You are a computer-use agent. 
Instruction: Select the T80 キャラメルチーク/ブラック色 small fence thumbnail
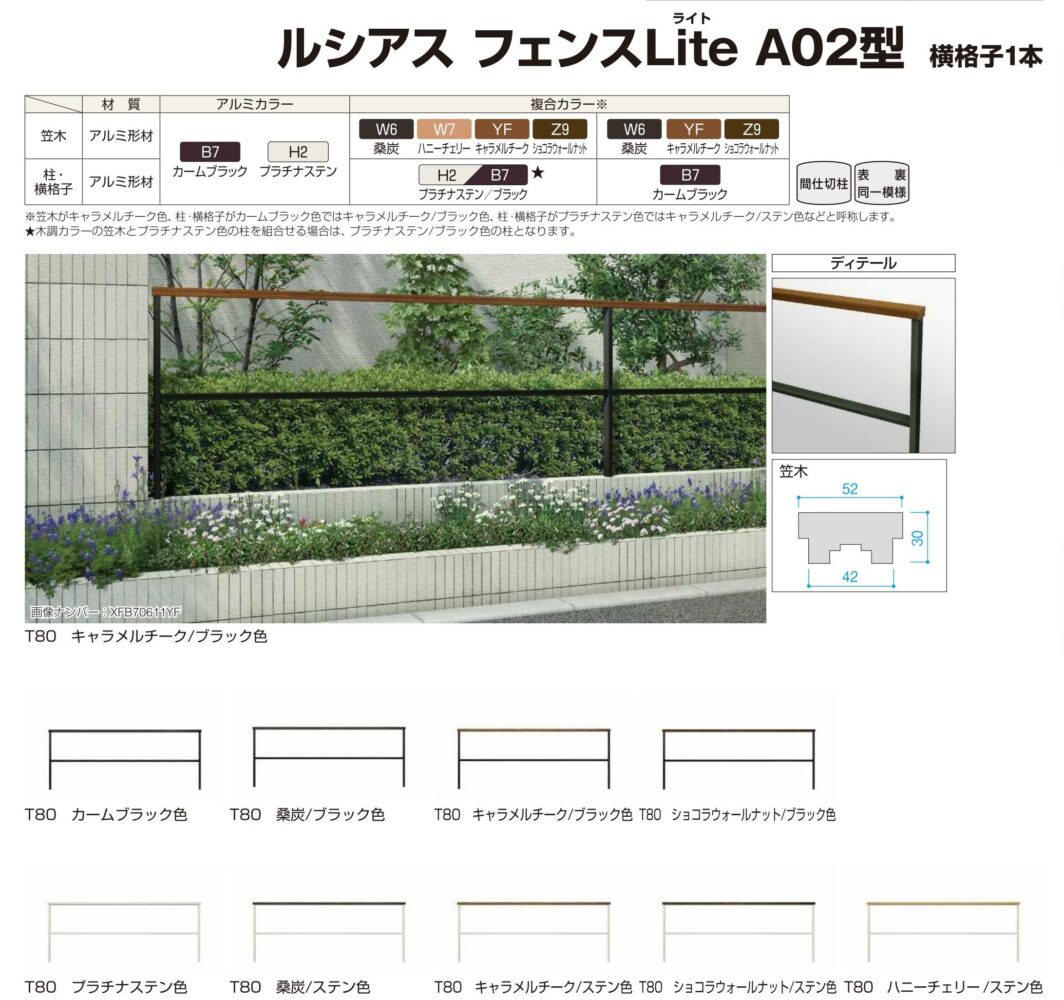pos(534,758)
